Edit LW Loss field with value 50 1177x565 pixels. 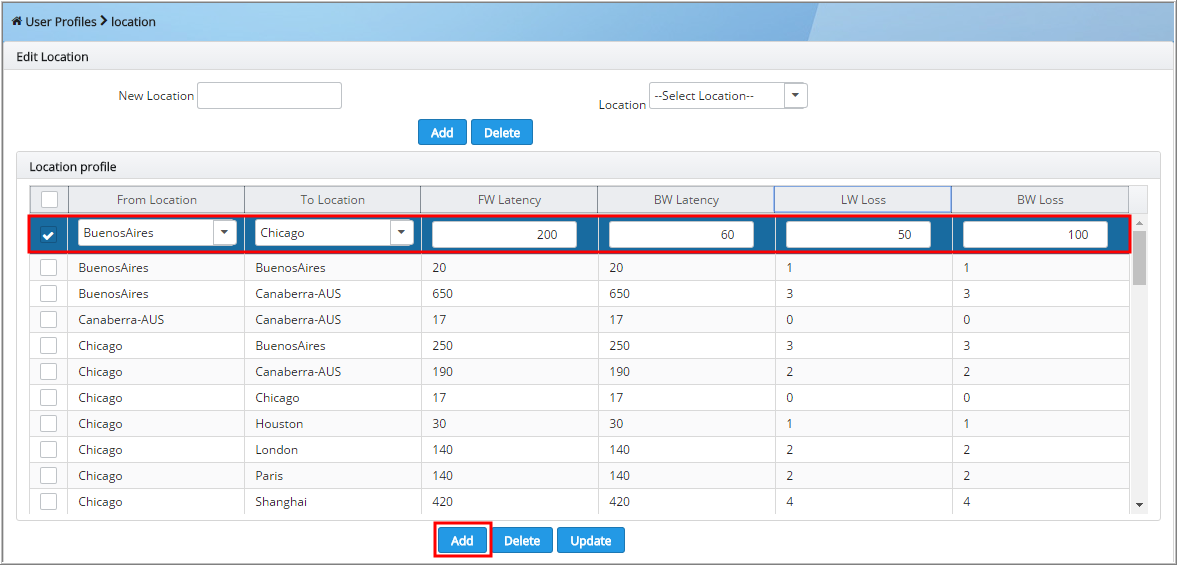point(858,234)
